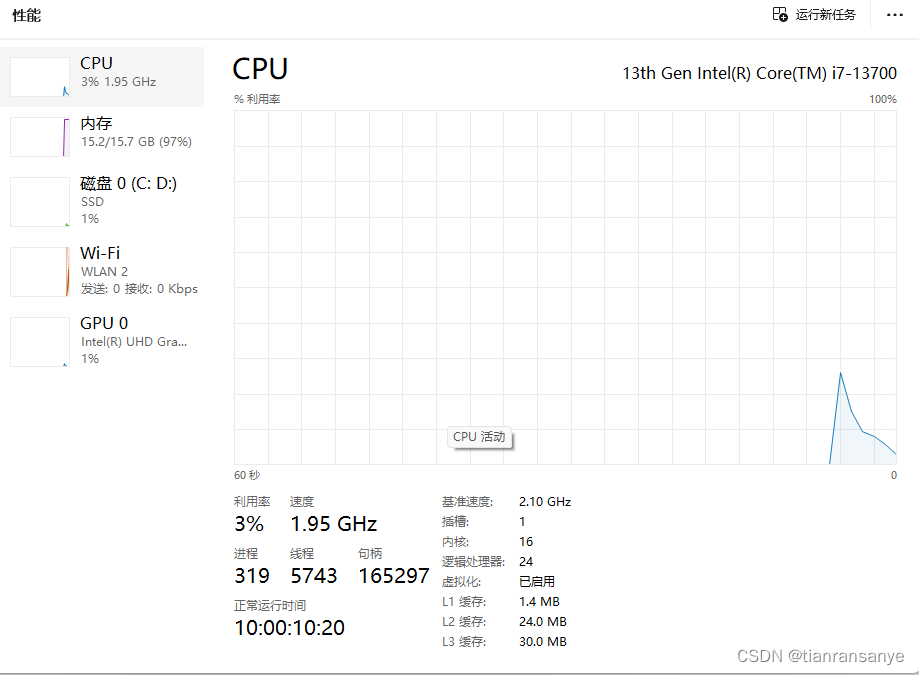Click the WLAN 2 network label
Image resolution: width=919 pixels, height=675 pixels.
pos(103,271)
